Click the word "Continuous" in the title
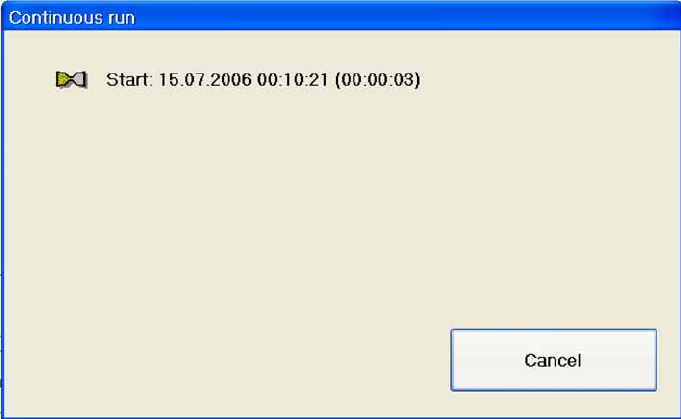Viewport: 681px width, 419px height. 54,18
